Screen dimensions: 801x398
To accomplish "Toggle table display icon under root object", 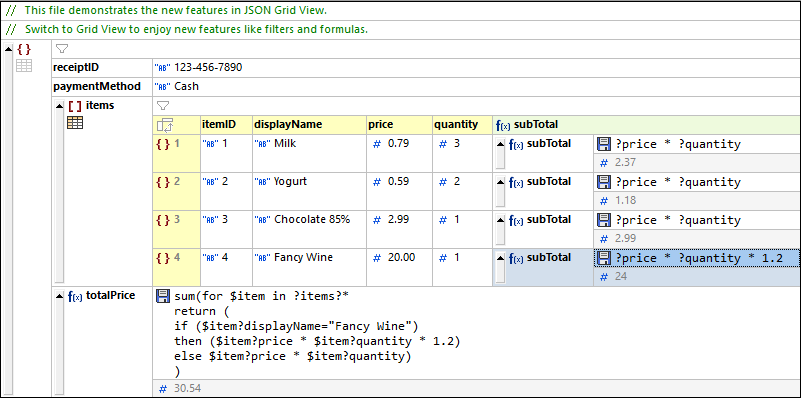I will coord(23,65).
